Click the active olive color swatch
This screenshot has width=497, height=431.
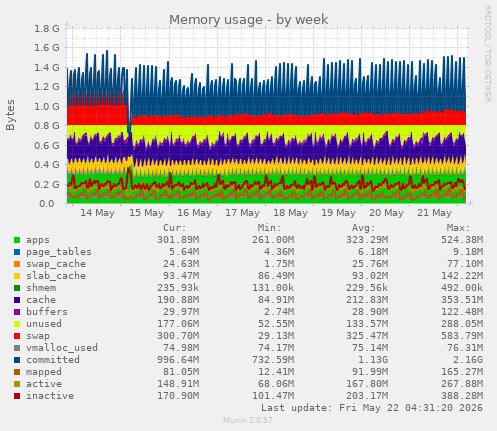click(x=17, y=384)
